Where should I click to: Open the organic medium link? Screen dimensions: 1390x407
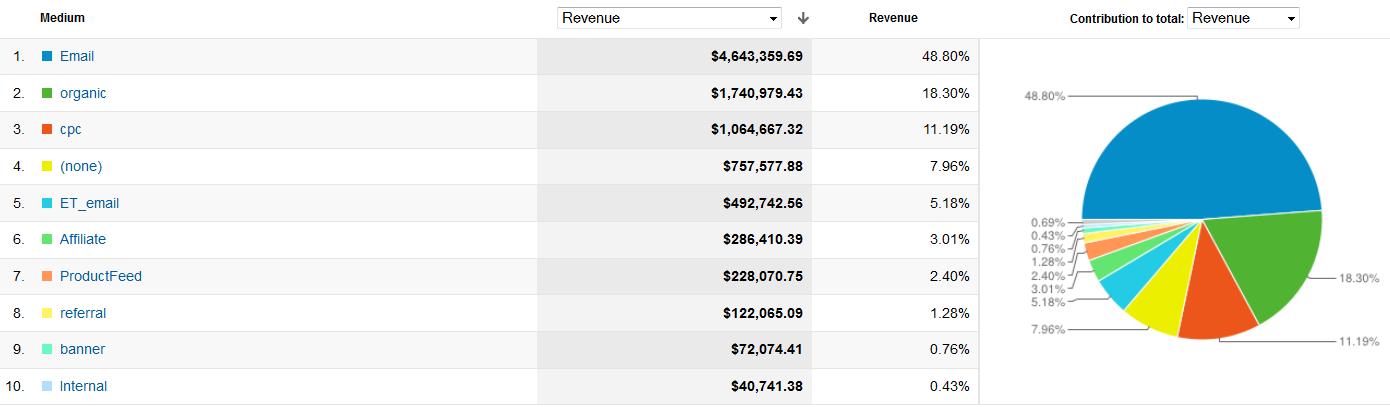pos(83,93)
